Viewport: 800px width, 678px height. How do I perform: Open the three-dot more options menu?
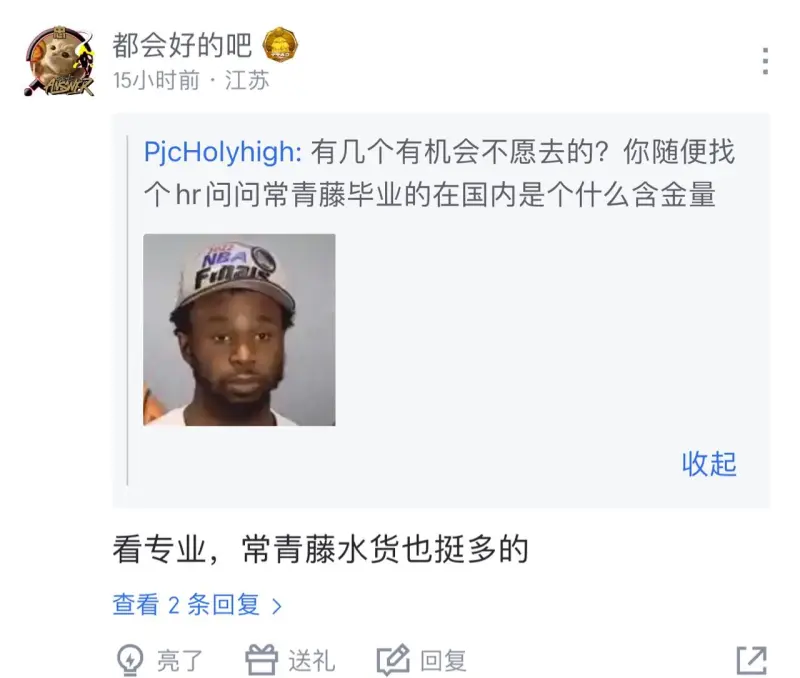point(765,61)
